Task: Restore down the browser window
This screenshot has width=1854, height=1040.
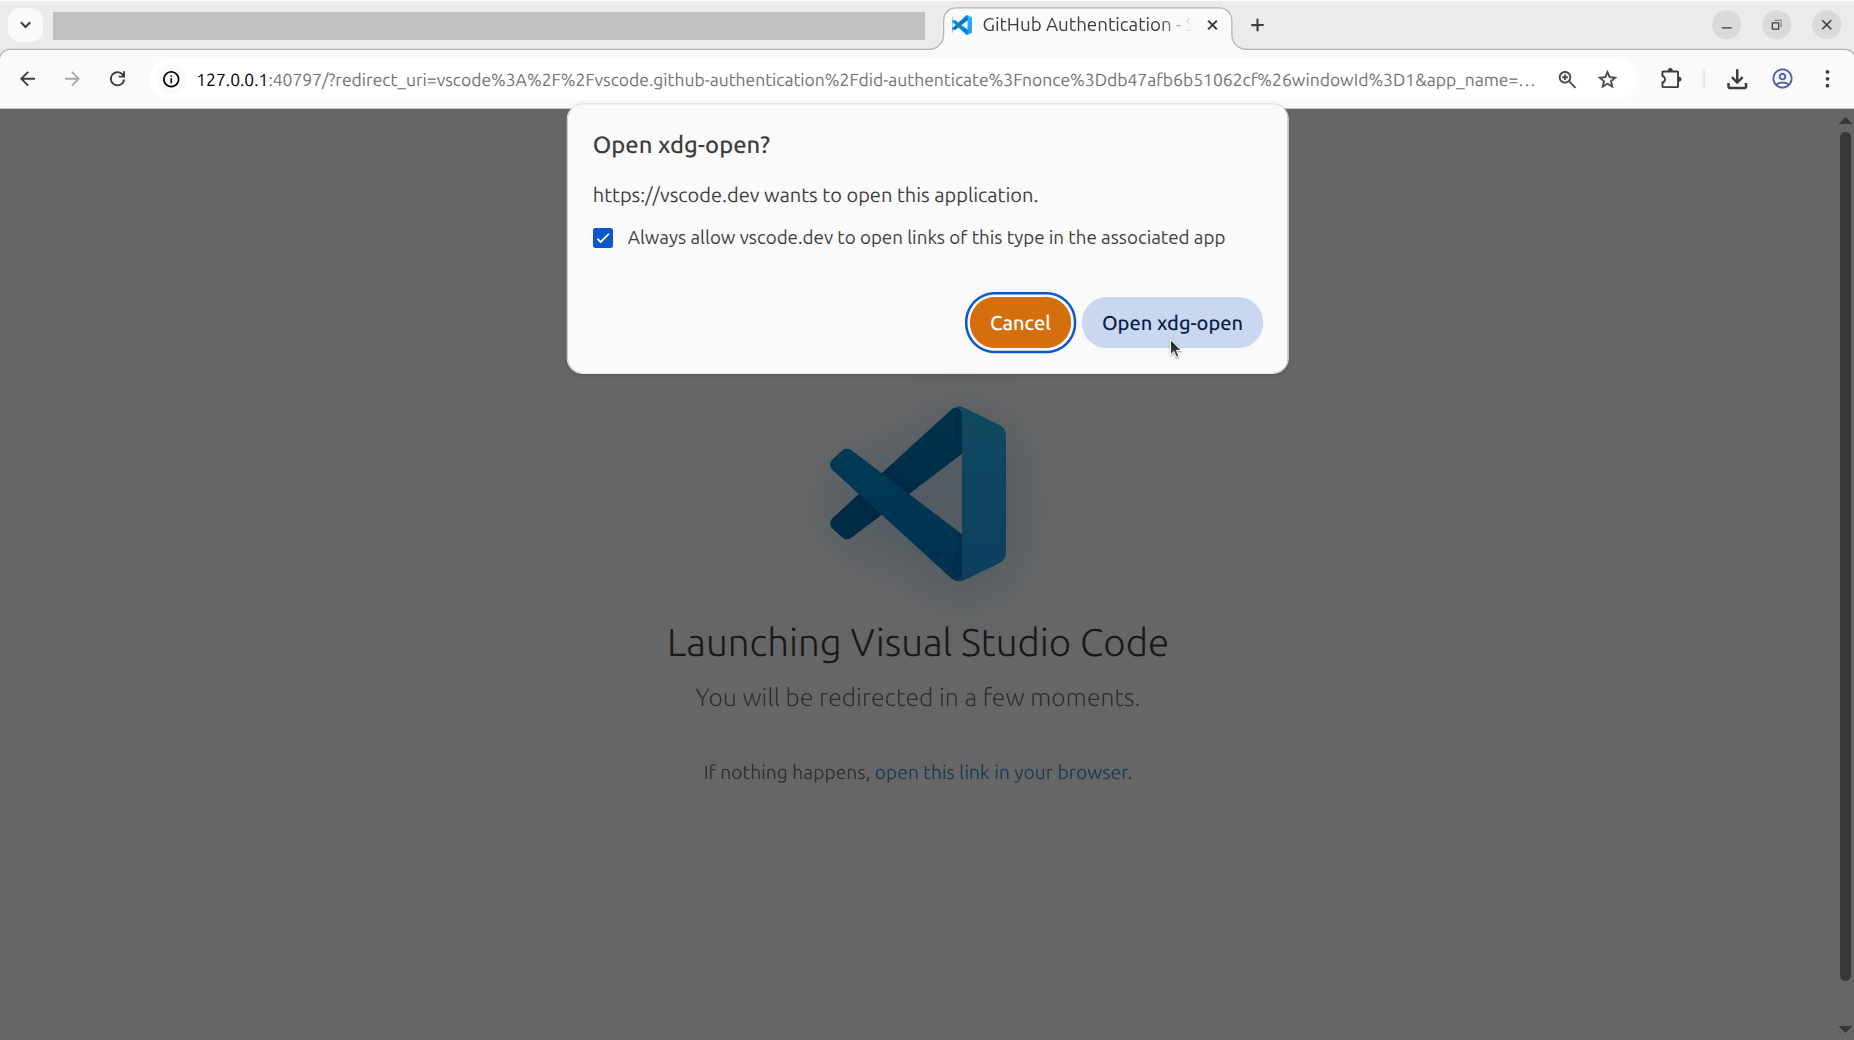Action: click(1777, 25)
